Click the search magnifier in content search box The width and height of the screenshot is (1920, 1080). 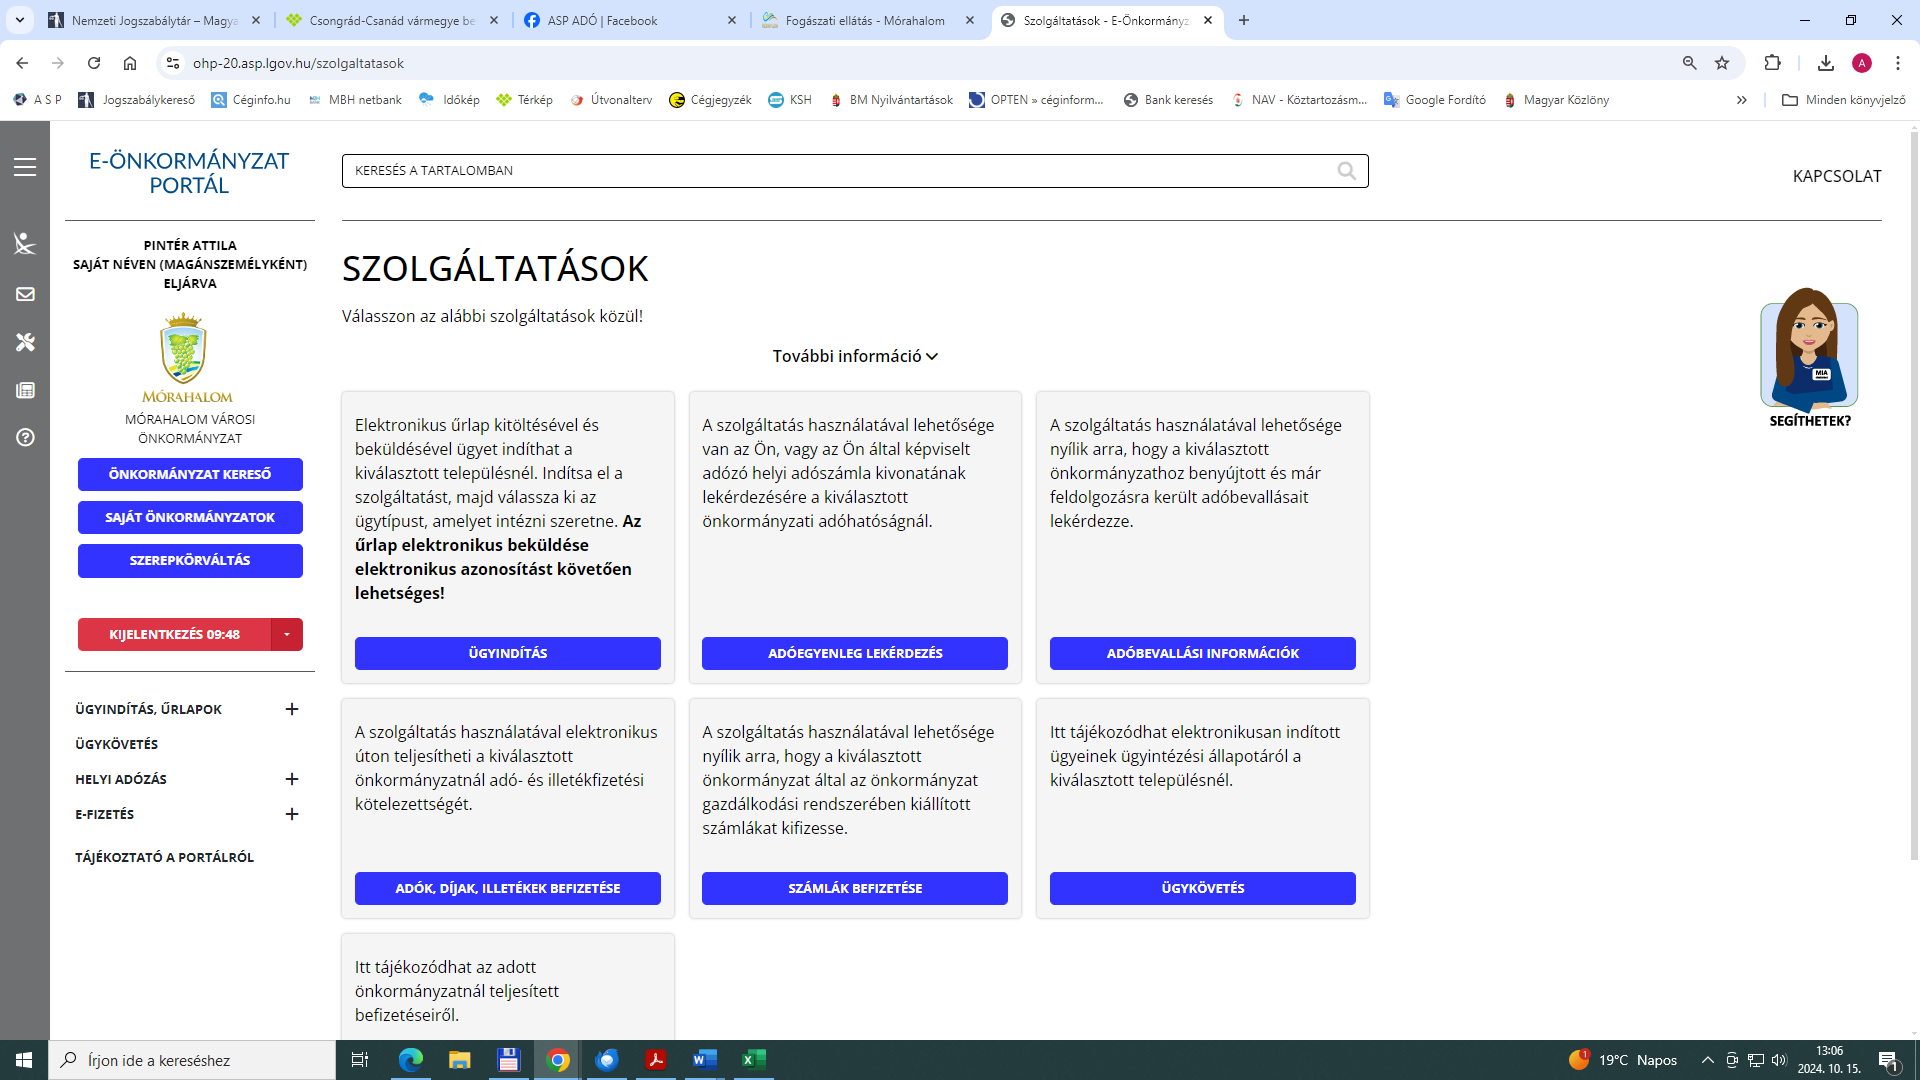tap(1347, 171)
